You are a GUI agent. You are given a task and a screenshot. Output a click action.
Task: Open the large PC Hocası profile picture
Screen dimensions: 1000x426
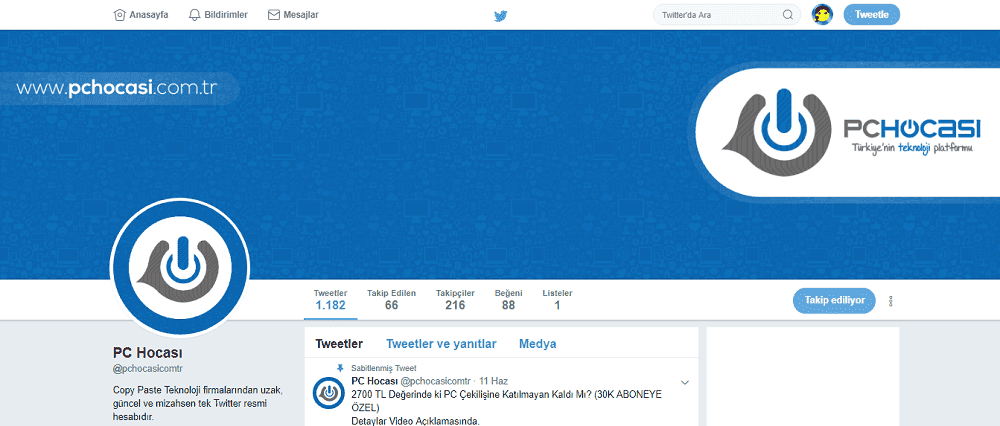click(179, 267)
